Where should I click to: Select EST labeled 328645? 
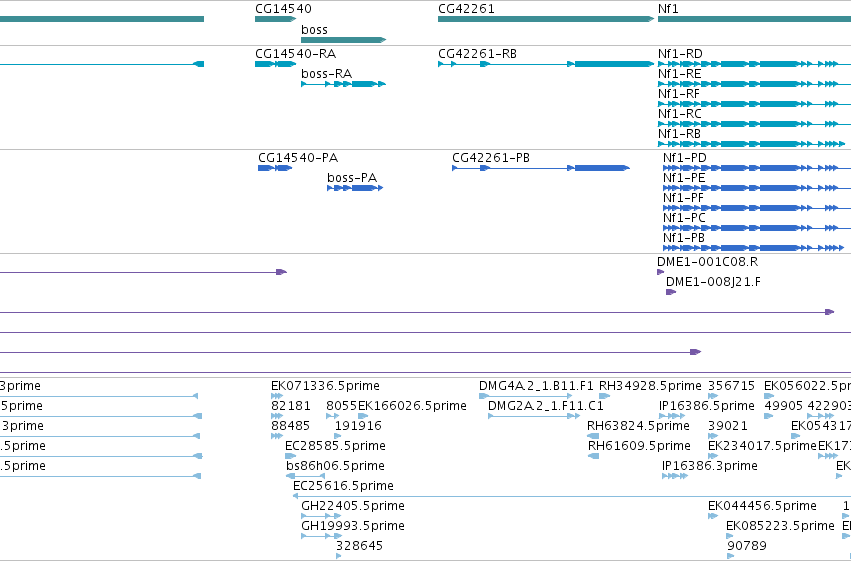[339, 556]
